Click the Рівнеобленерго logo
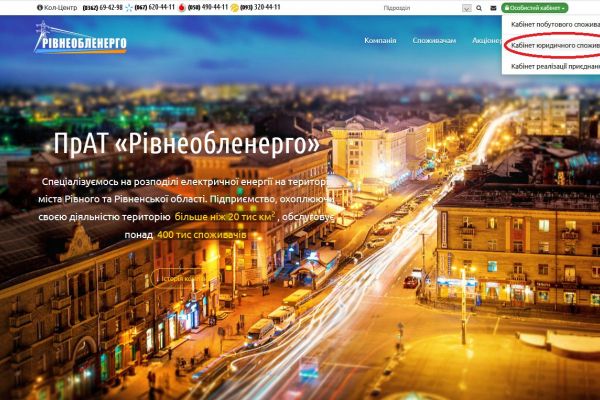This screenshot has width=600, height=400. pos(80,41)
